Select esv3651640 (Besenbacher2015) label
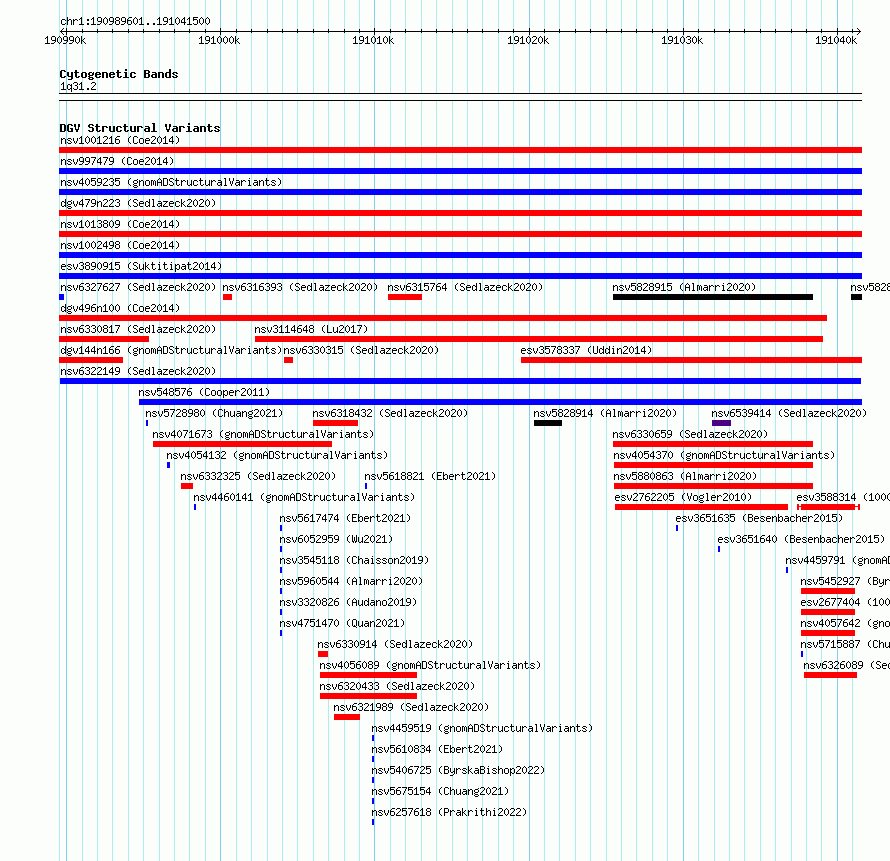The width and height of the screenshot is (890, 861). click(x=801, y=539)
